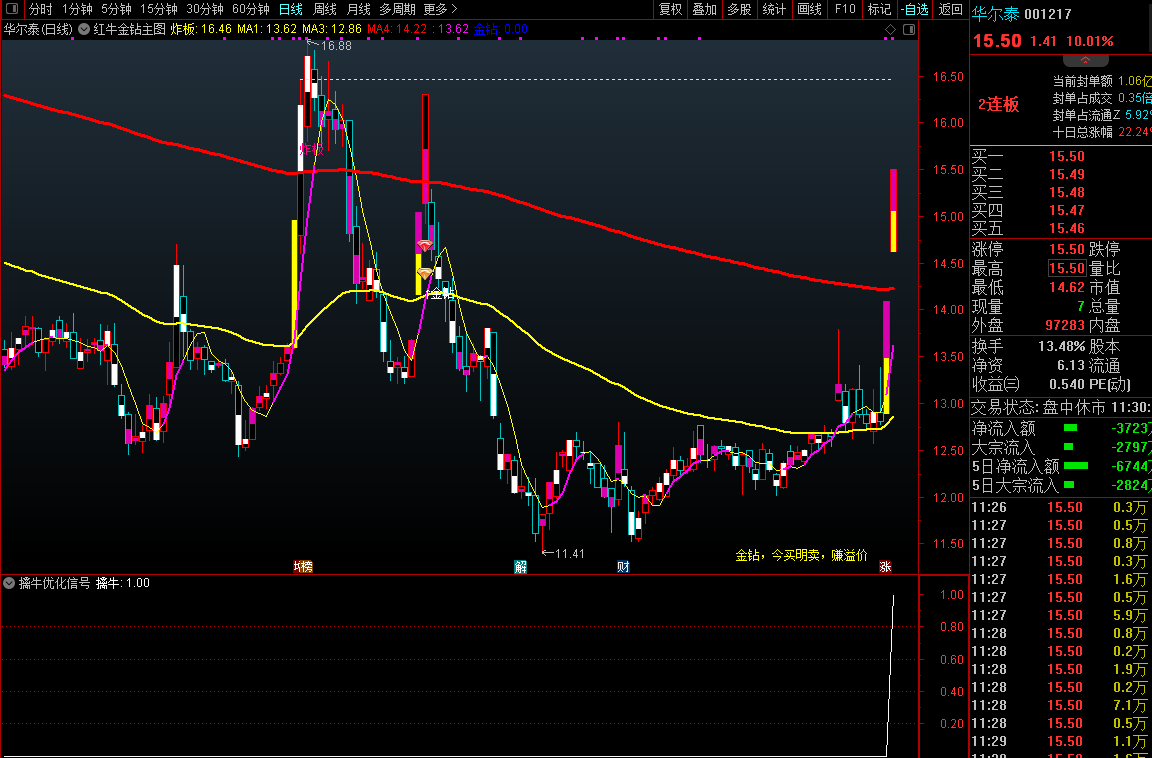This screenshot has height=758, width=1152.
Task: Click the 十日总涨幅 label
Action: coord(1082,132)
